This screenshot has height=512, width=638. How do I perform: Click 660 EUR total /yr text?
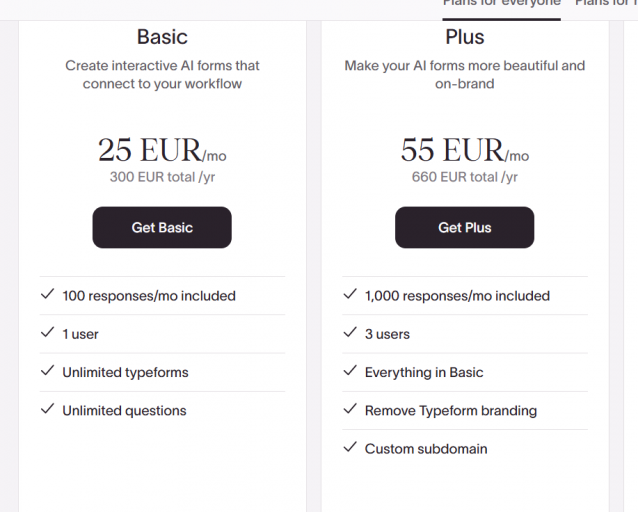point(464,177)
